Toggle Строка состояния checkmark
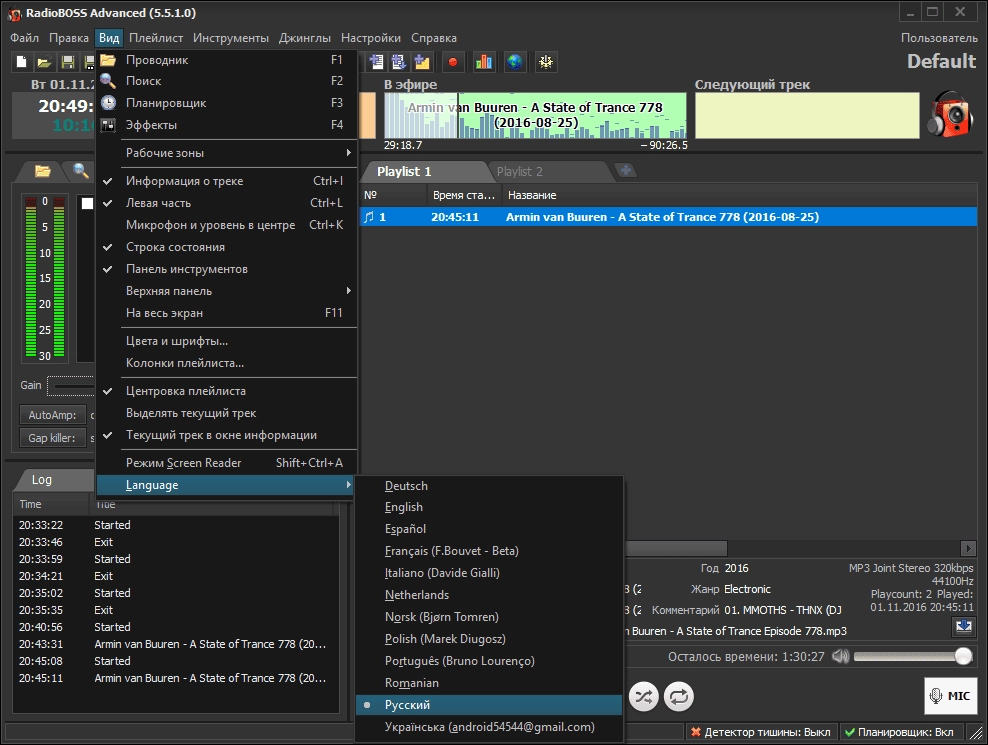Viewport: 988px width, 745px height. coord(227,247)
